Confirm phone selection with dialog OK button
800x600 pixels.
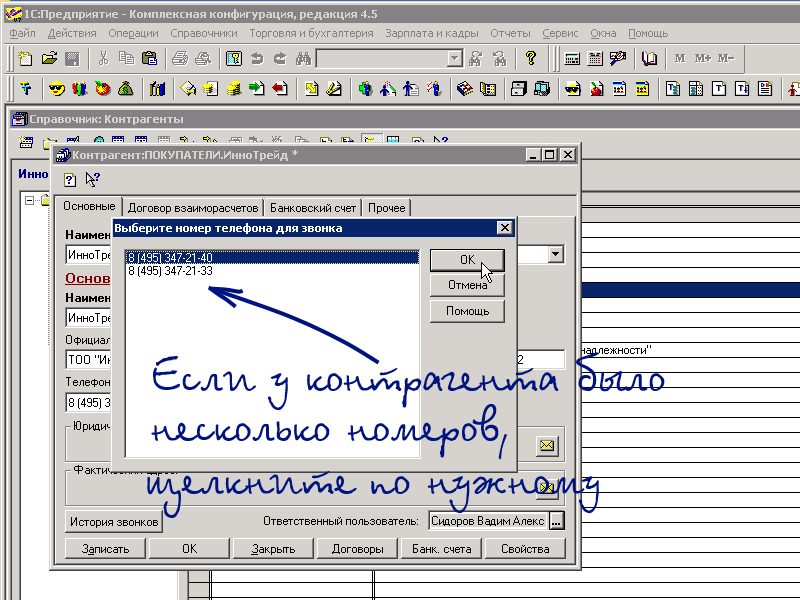click(x=467, y=260)
